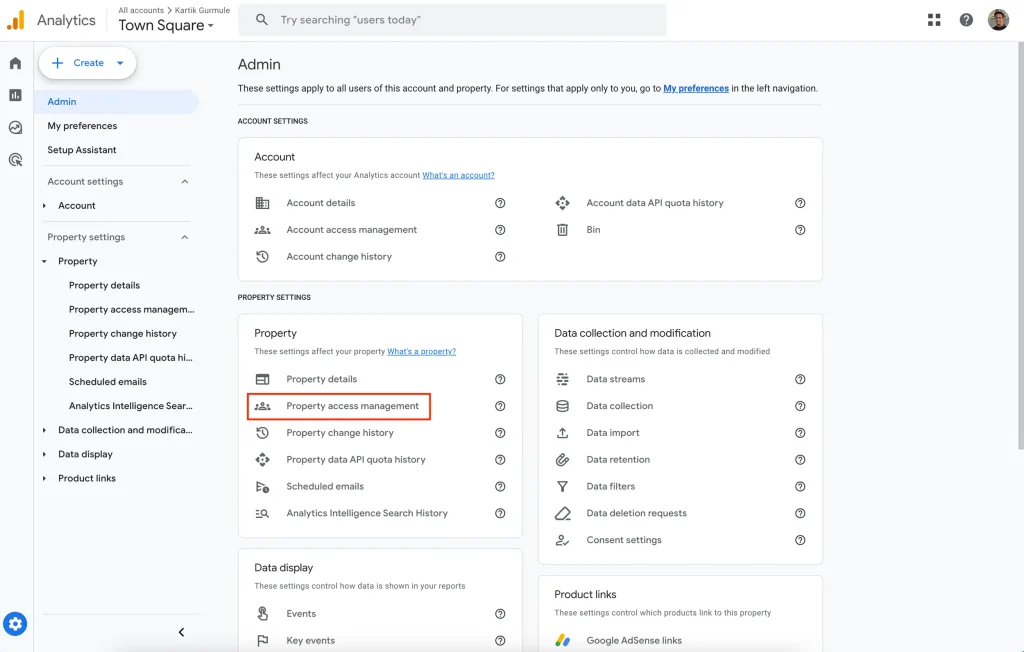Open Property details in sidebar tree
The width and height of the screenshot is (1024, 652).
pos(104,285)
